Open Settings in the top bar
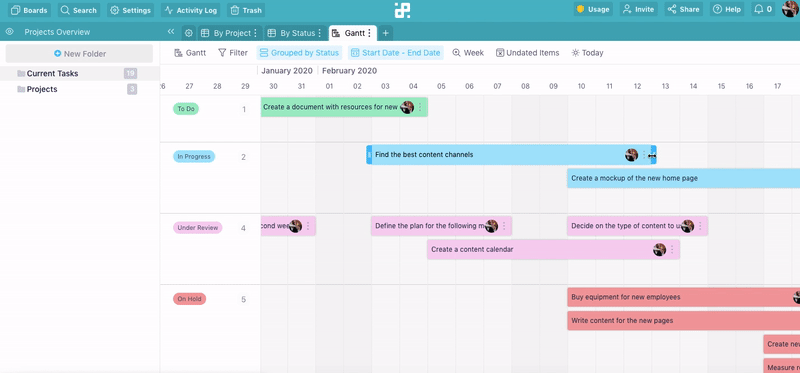 point(131,10)
